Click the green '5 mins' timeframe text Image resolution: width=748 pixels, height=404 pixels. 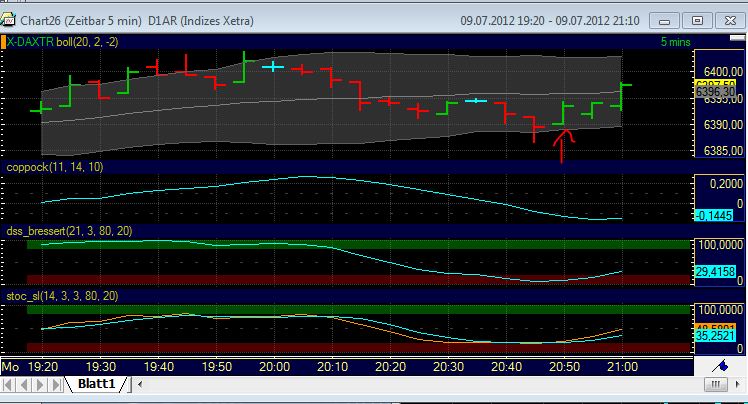[x=675, y=42]
